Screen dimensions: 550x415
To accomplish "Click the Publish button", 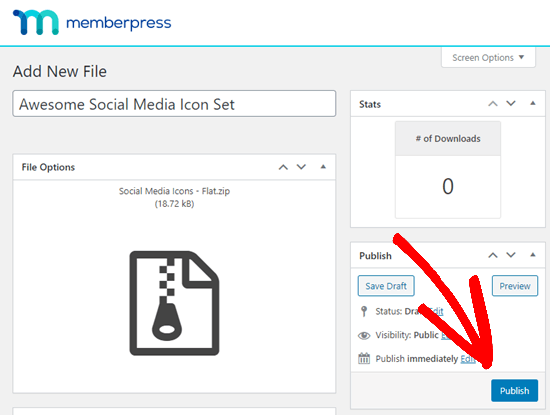I will pyautogui.click(x=514, y=390).
